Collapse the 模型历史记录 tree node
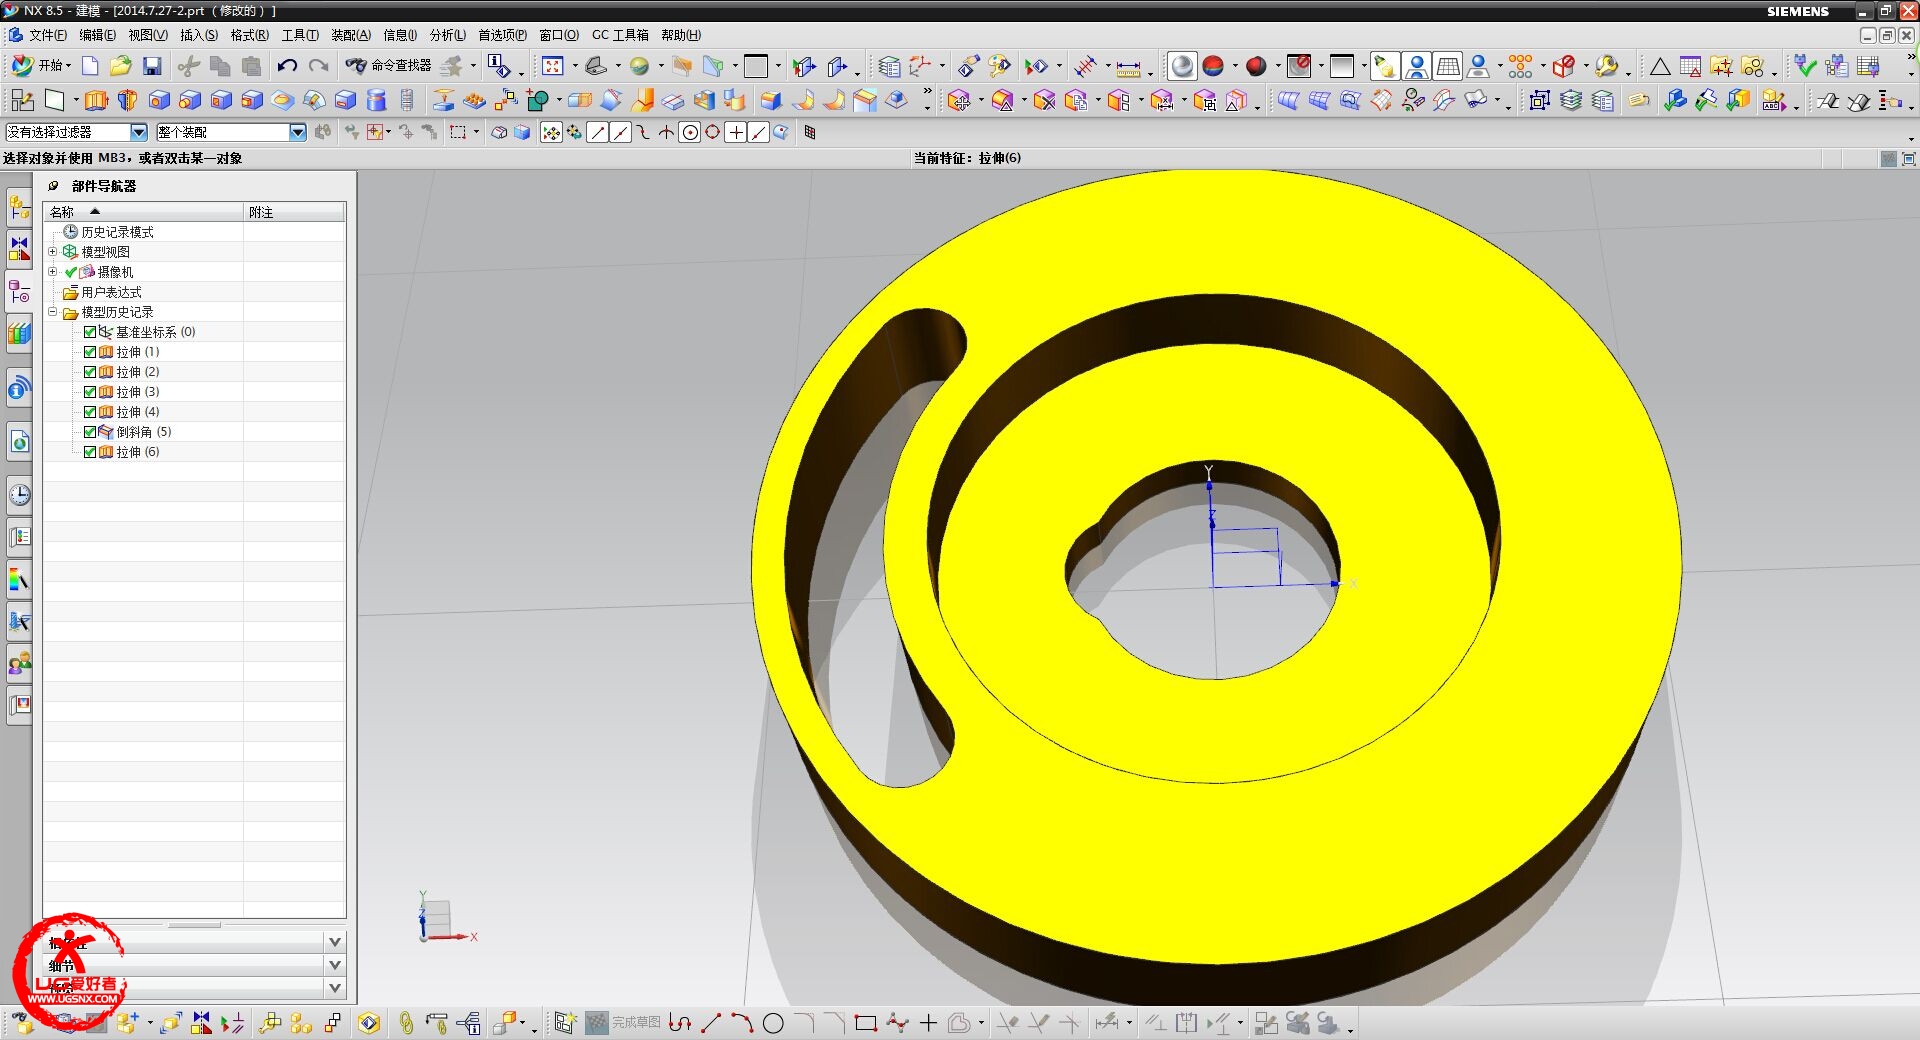 53,312
